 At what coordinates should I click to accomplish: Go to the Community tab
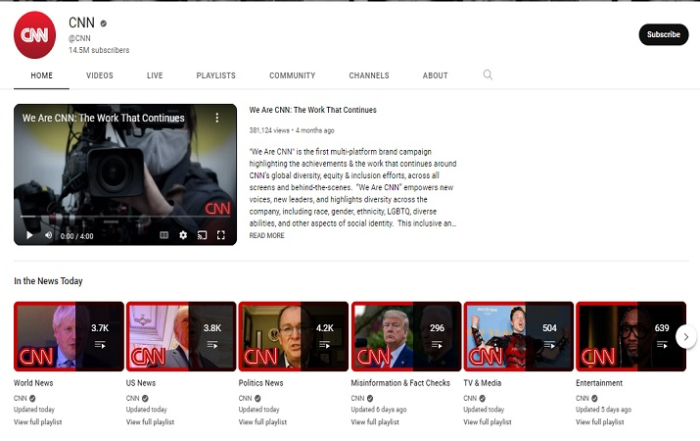(x=292, y=75)
